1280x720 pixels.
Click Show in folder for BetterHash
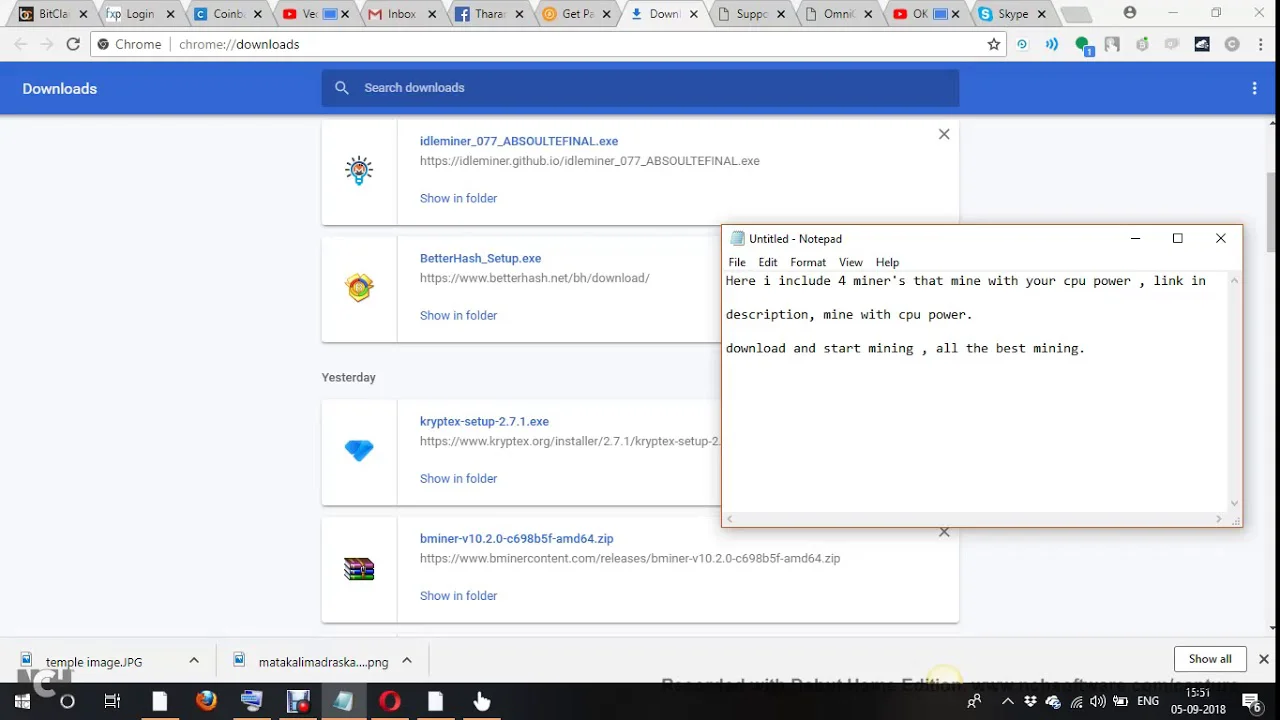pos(458,315)
